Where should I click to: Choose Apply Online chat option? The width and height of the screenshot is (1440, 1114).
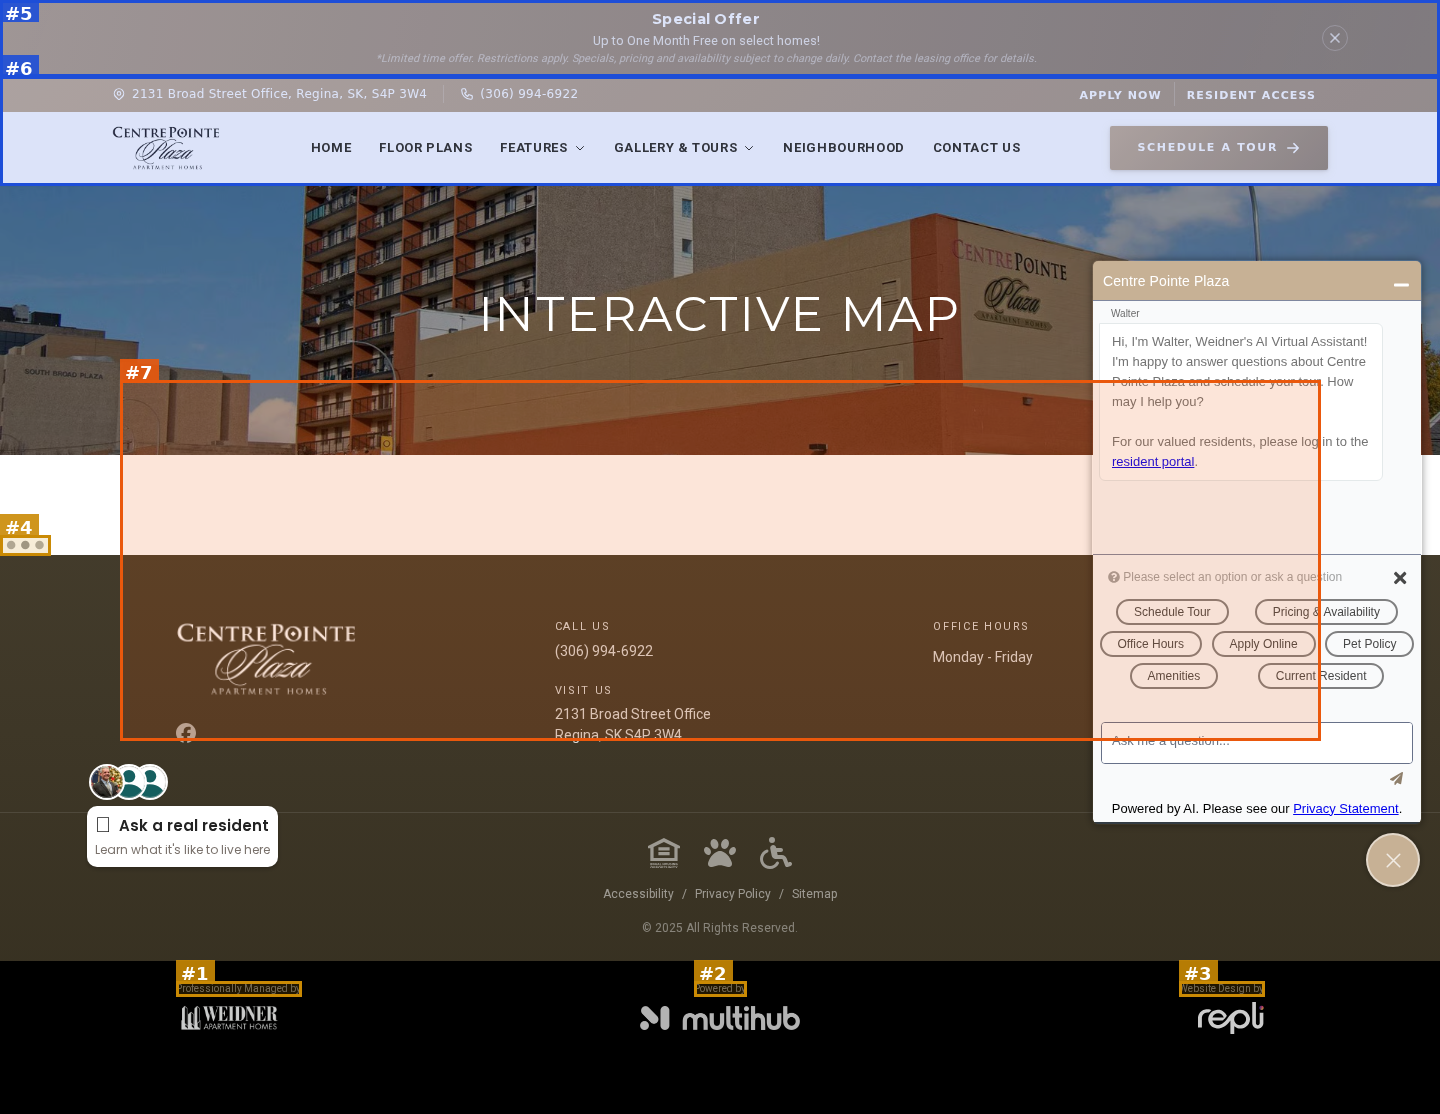[1263, 644]
